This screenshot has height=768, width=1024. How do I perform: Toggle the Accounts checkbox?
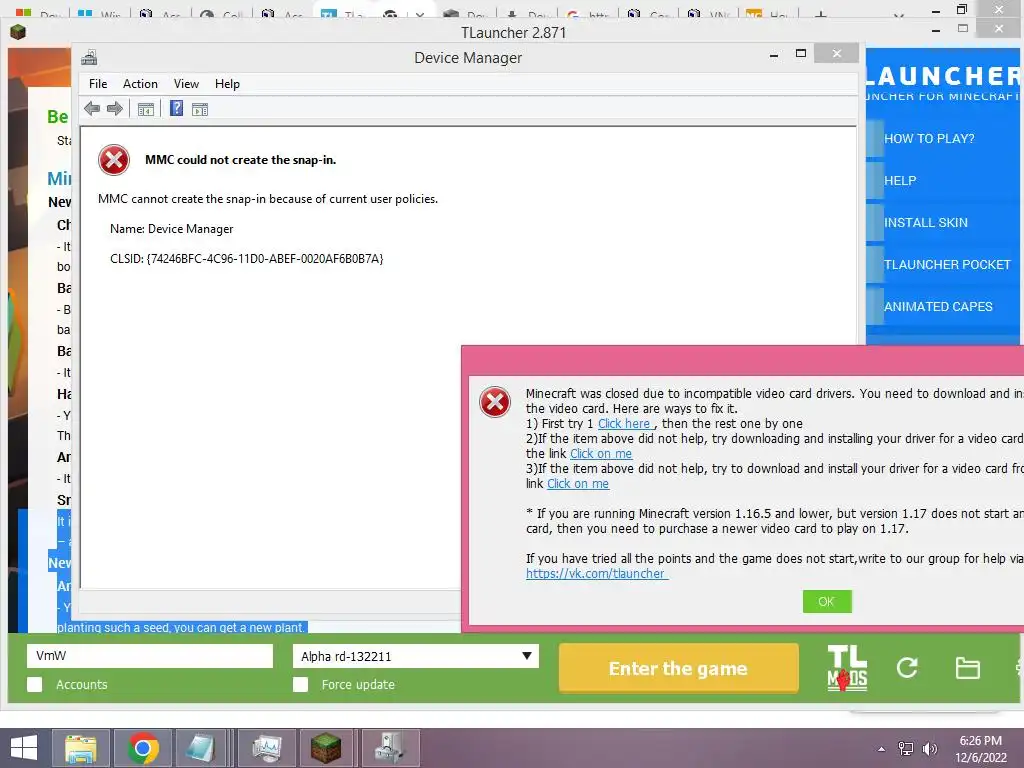[x=35, y=684]
